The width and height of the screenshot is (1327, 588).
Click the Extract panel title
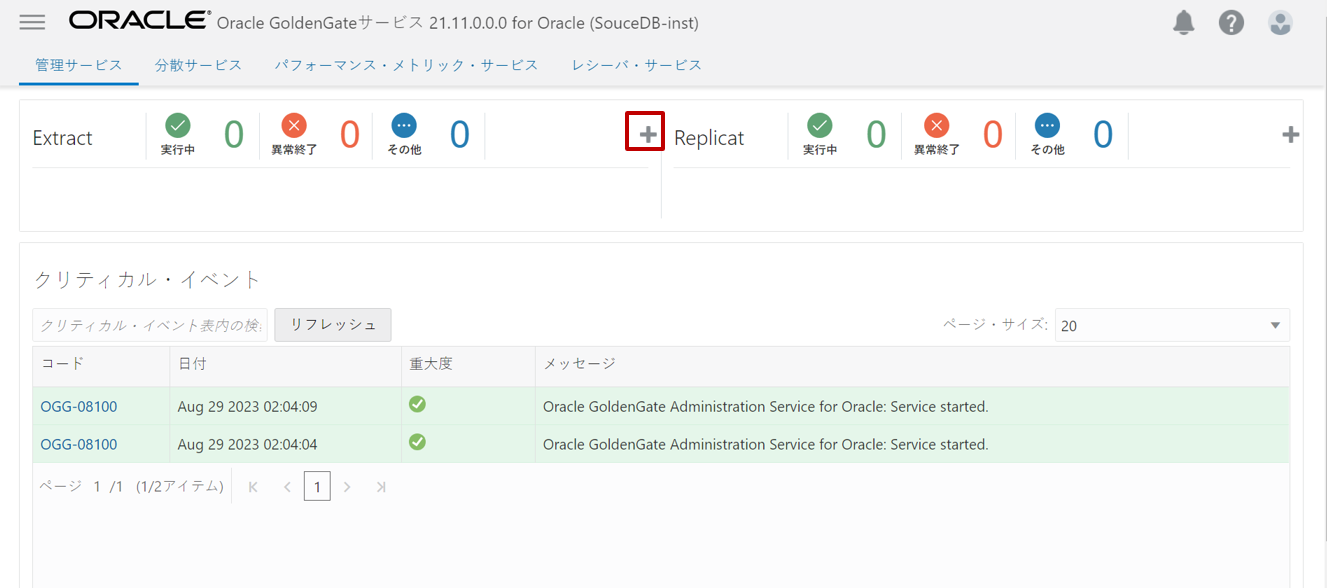(62, 138)
